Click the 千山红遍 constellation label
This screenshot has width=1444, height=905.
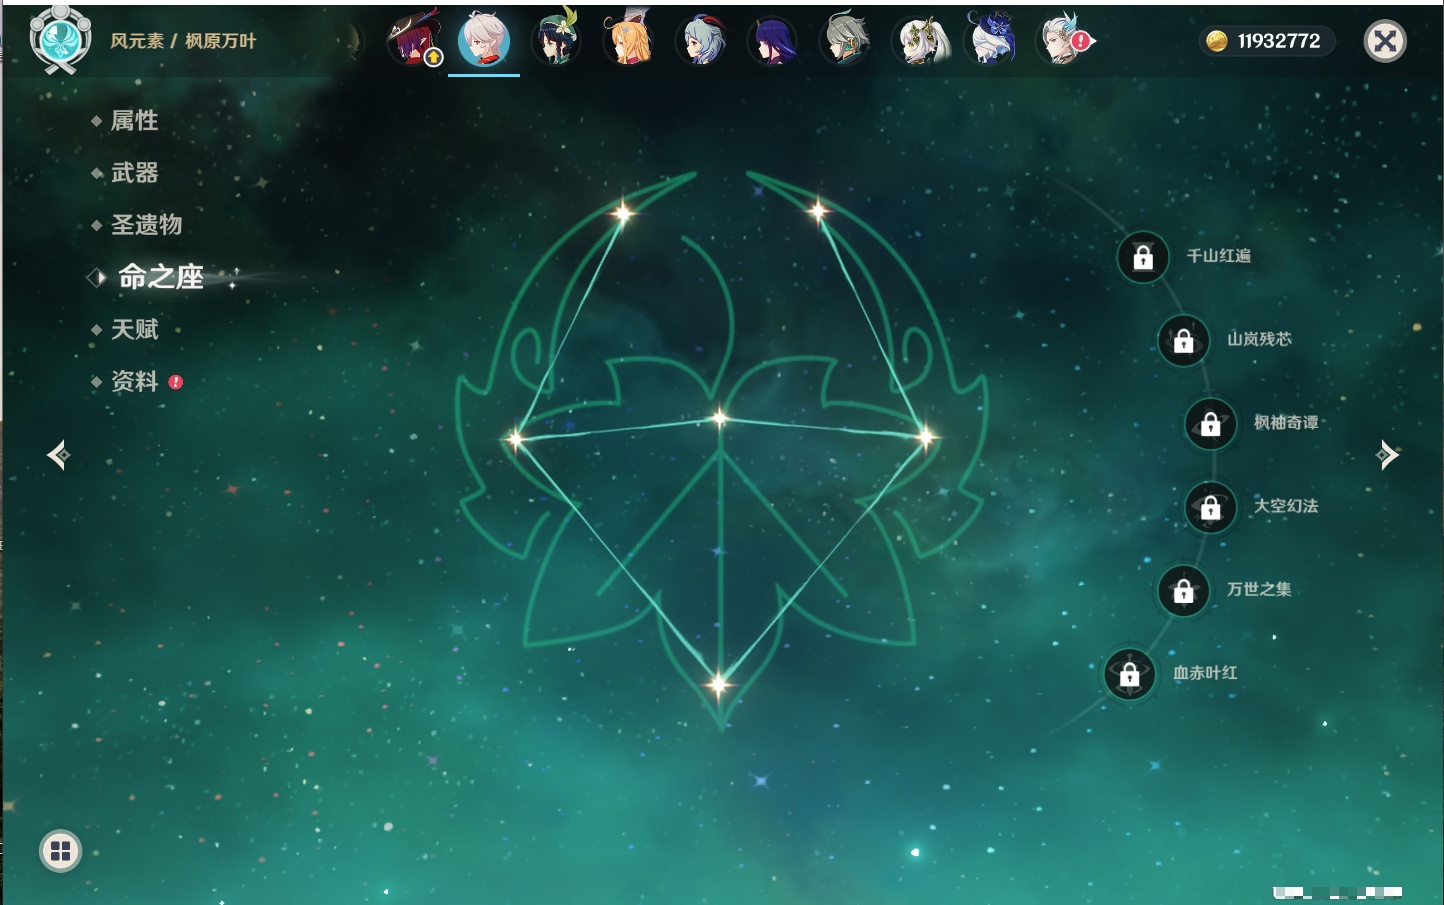(x=1218, y=256)
